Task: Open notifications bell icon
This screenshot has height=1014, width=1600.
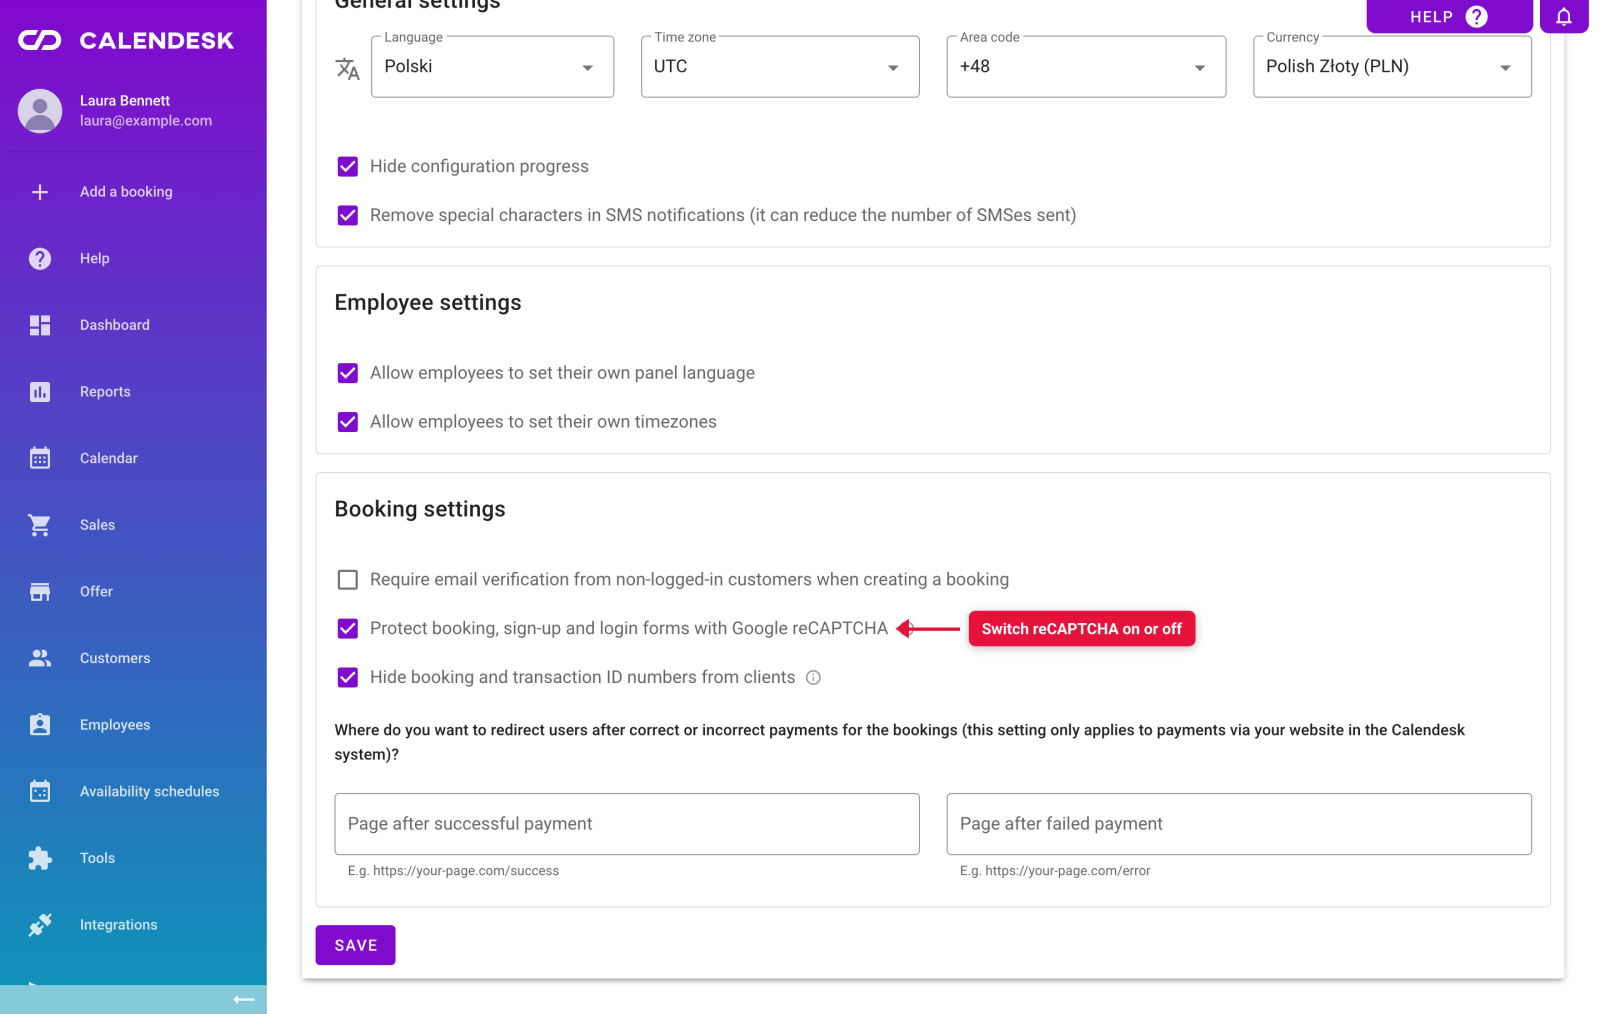Action: click(x=1564, y=16)
